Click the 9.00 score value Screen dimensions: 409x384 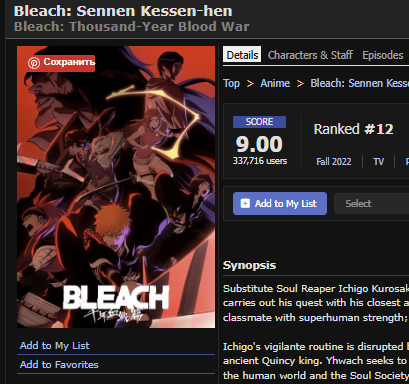[259, 144]
